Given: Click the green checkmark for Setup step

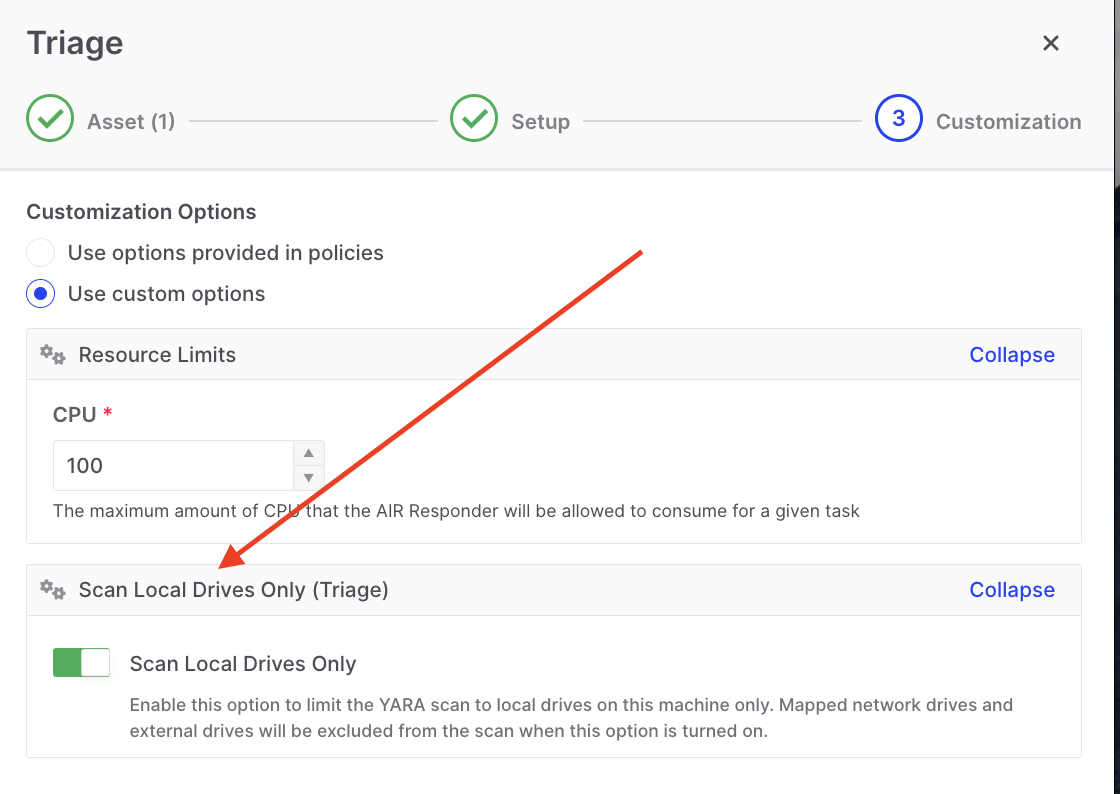Looking at the screenshot, I should point(474,119).
